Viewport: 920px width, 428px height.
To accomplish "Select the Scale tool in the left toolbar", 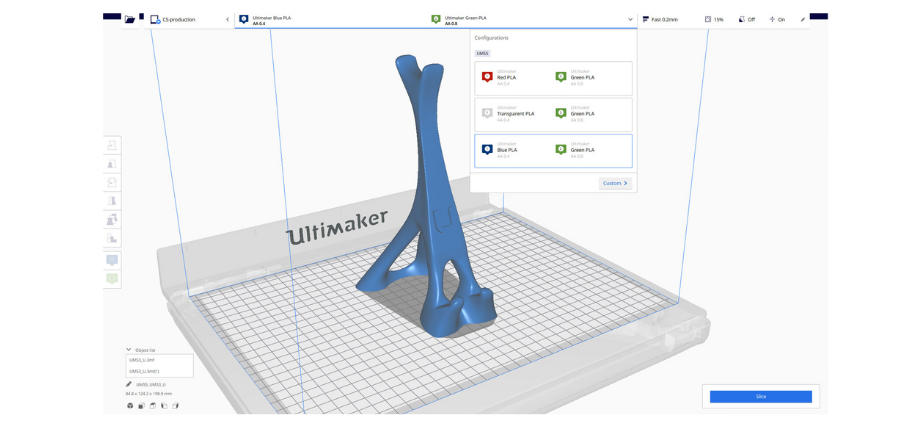I will (111, 164).
